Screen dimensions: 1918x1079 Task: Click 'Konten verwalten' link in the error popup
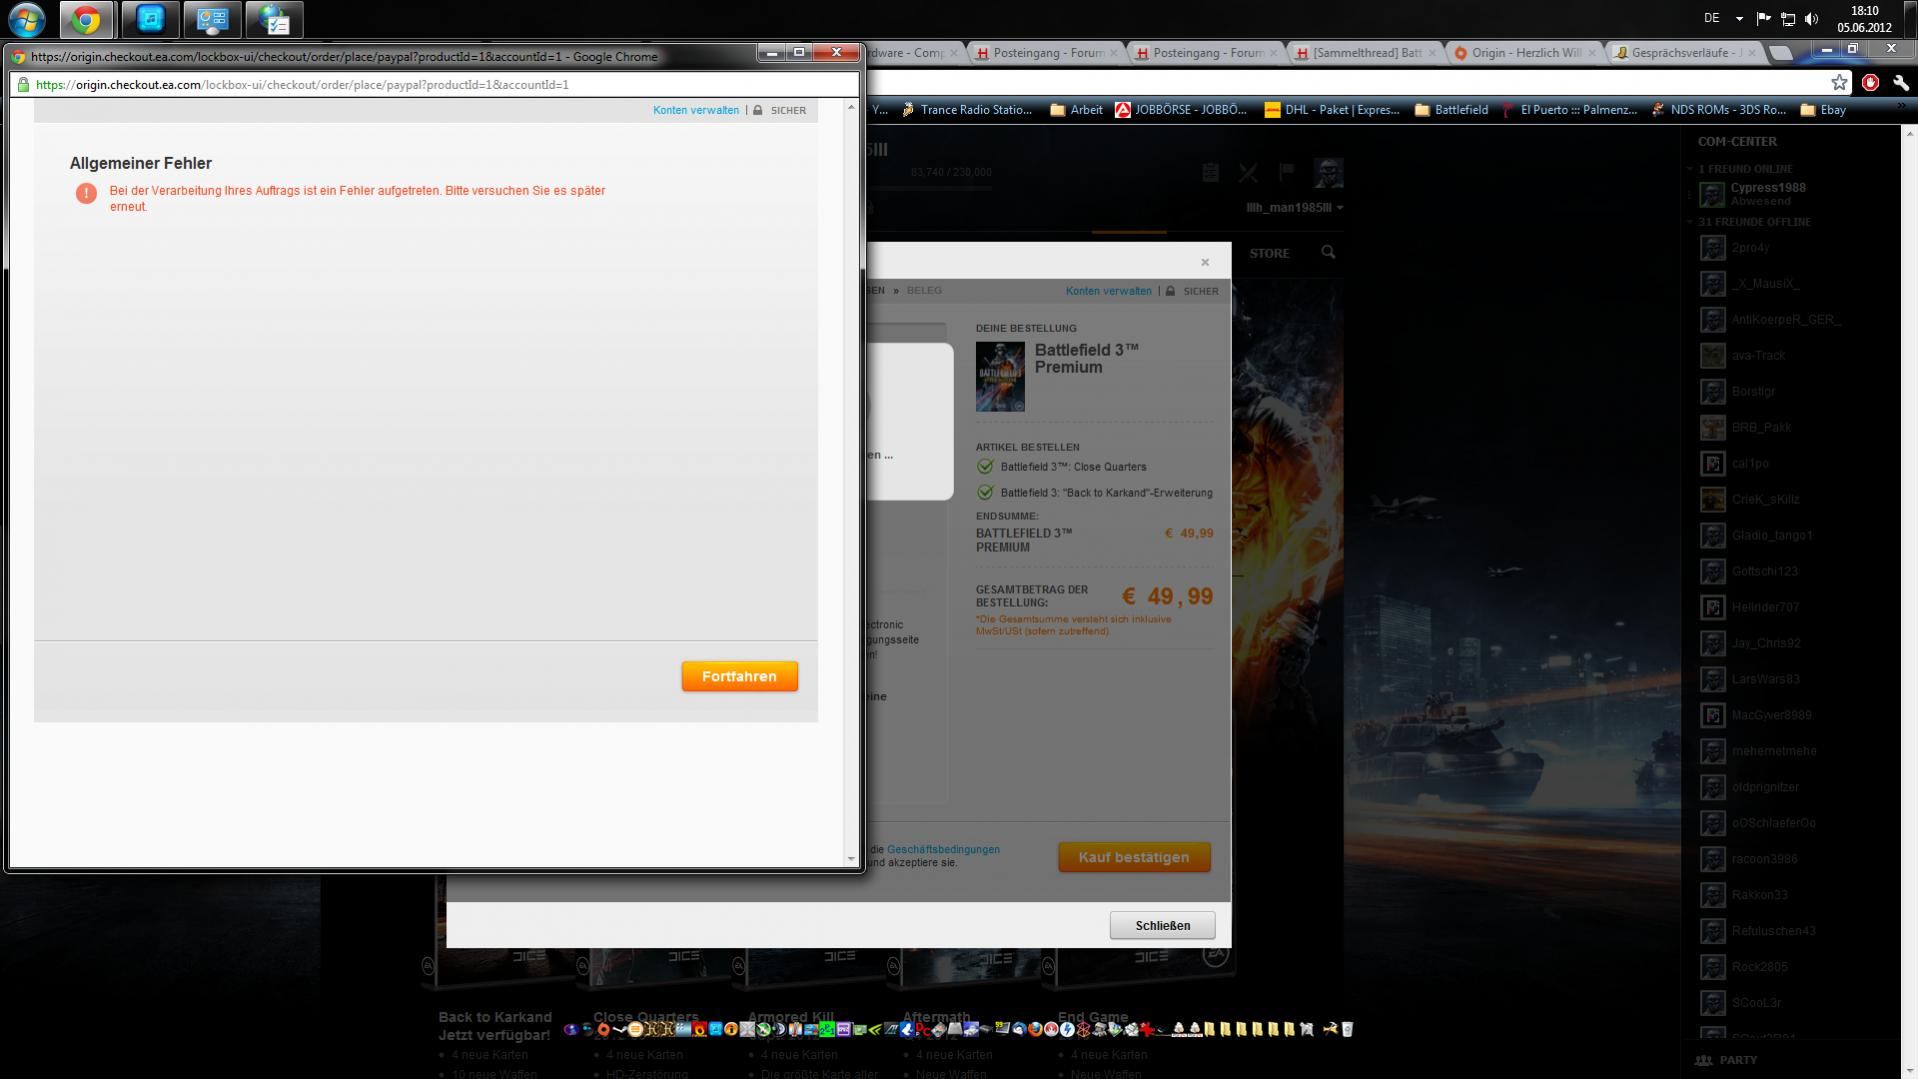[696, 110]
